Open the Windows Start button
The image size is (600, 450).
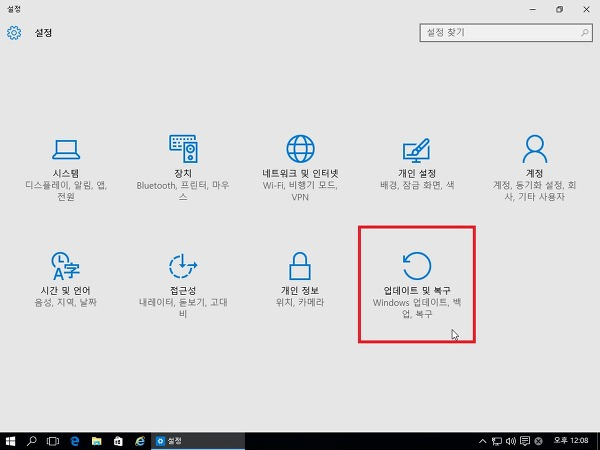pyautogui.click(x=10, y=441)
